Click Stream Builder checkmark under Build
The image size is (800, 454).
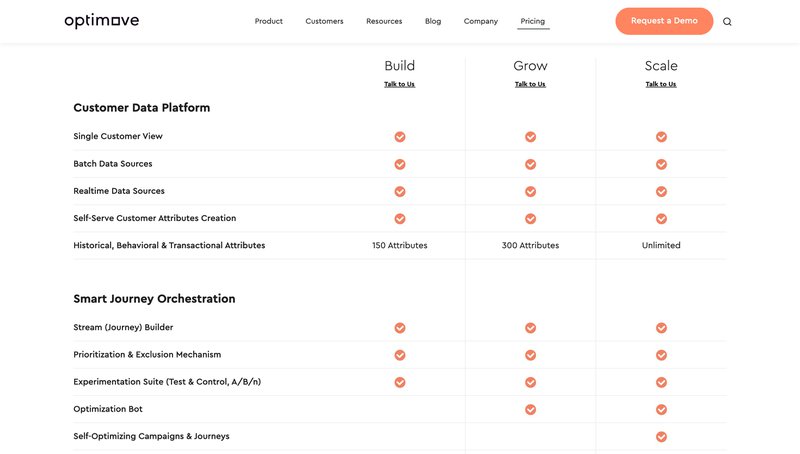coord(399,327)
